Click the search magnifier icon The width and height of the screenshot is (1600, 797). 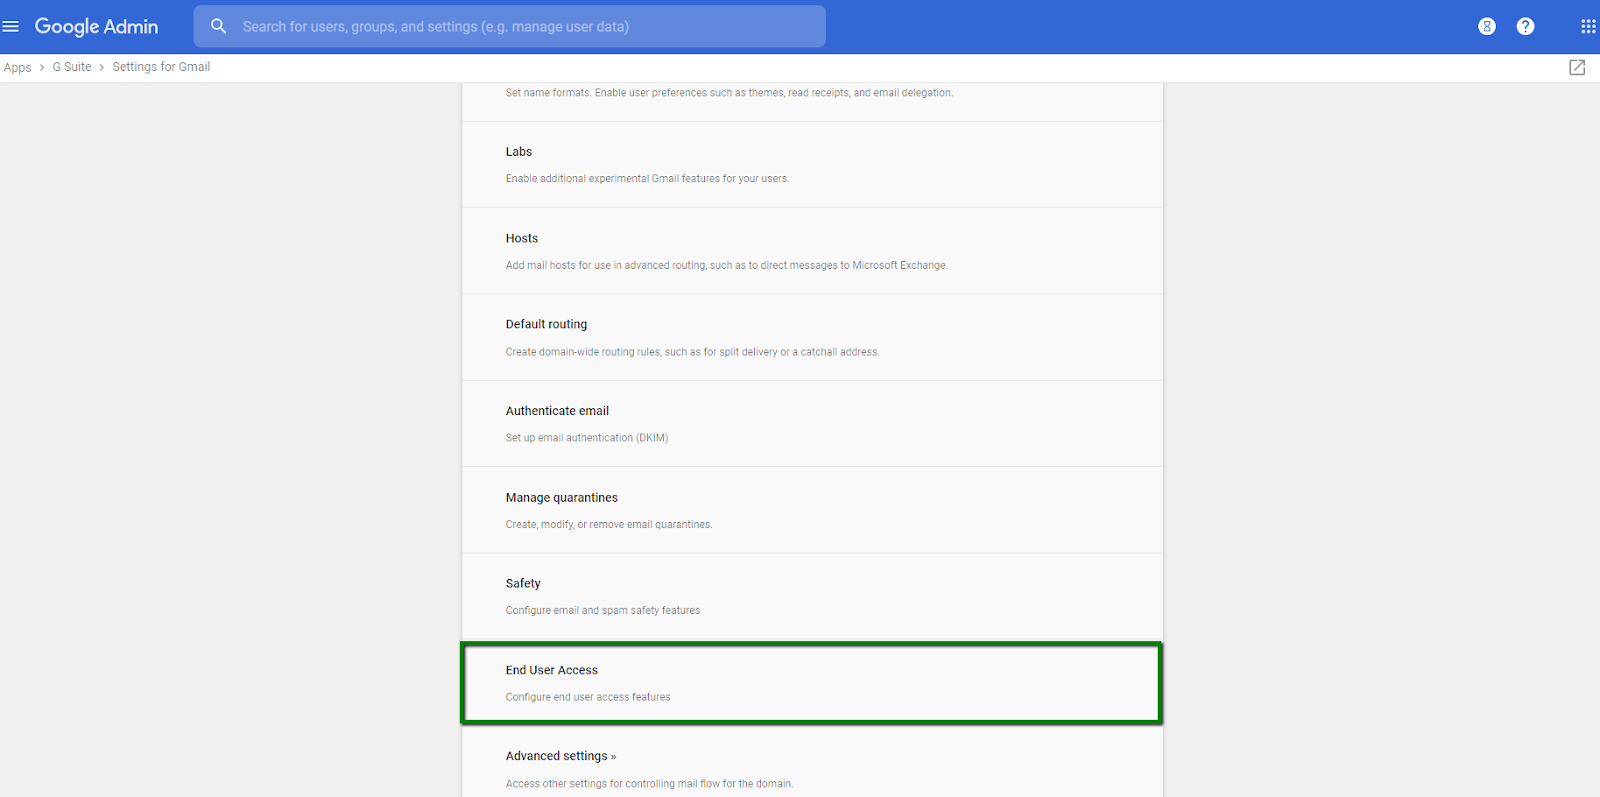[218, 26]
